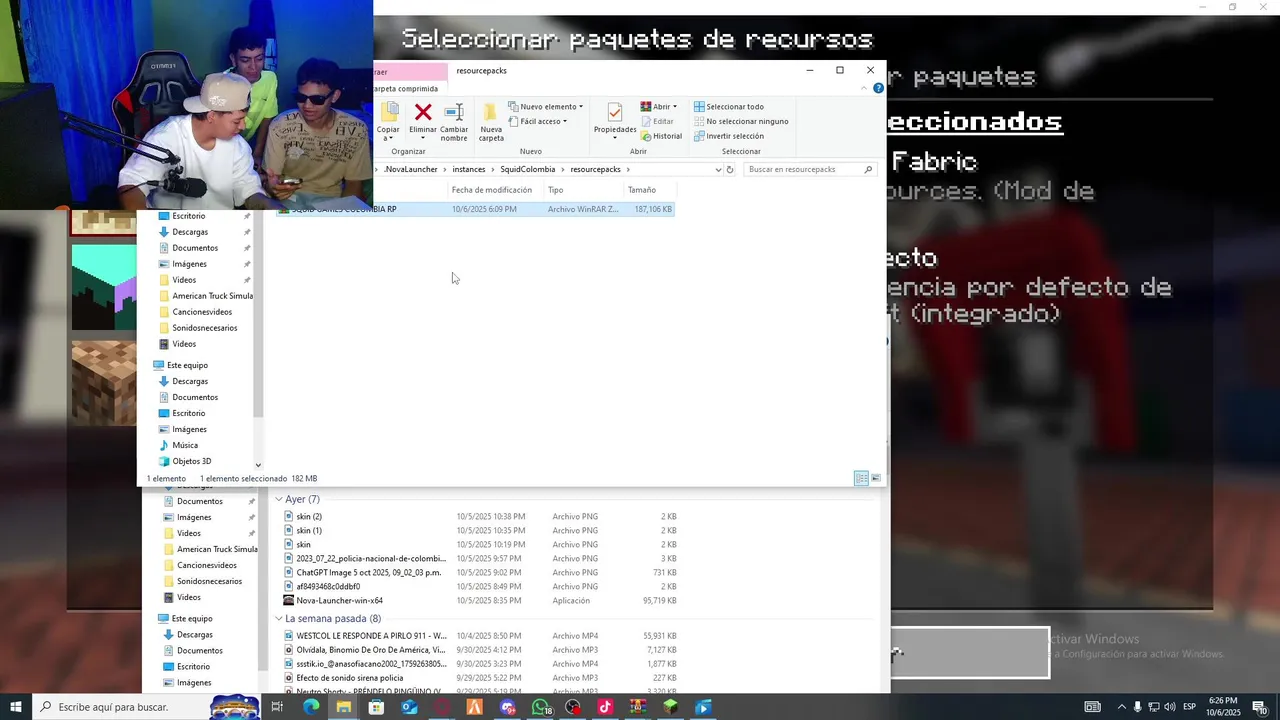Open Propiedades of the selected file
Screen dimensions: 1280x720
pos(615,118)
